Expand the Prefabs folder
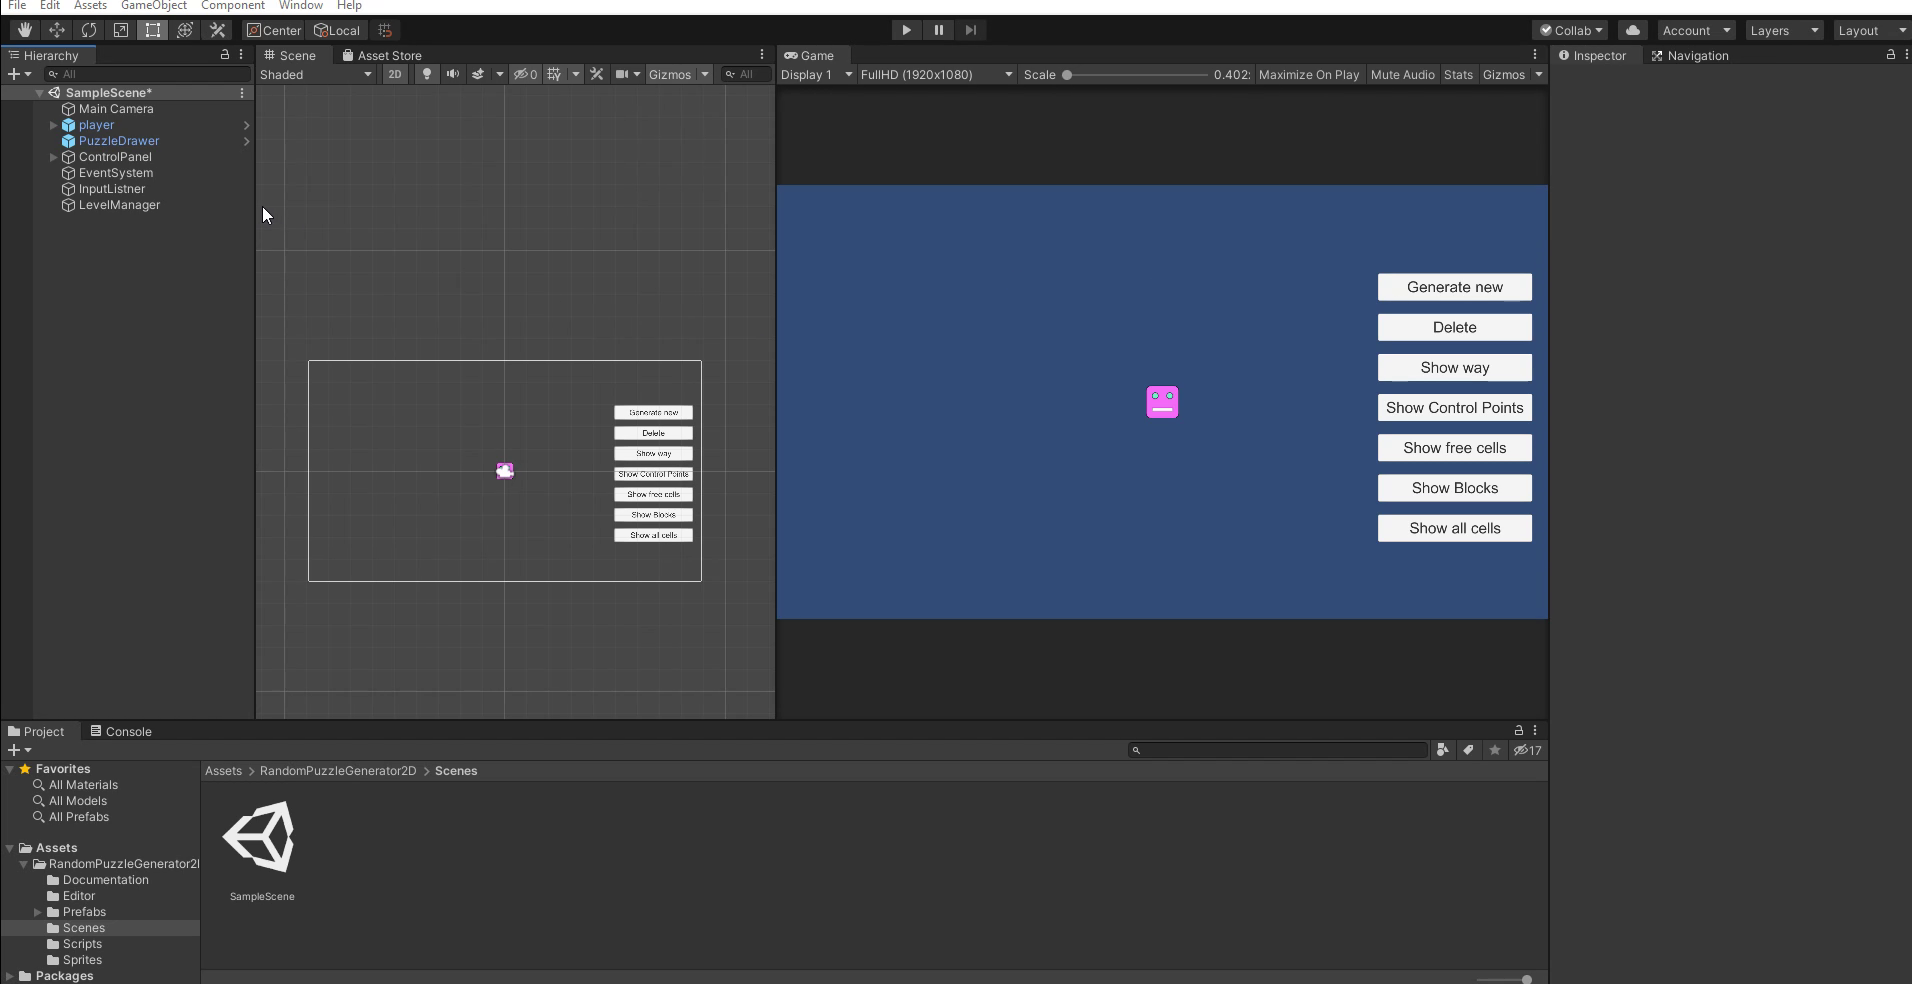The width and height of the screenshot is (1912, 984). pyautogui.click(x=38, y=912)
